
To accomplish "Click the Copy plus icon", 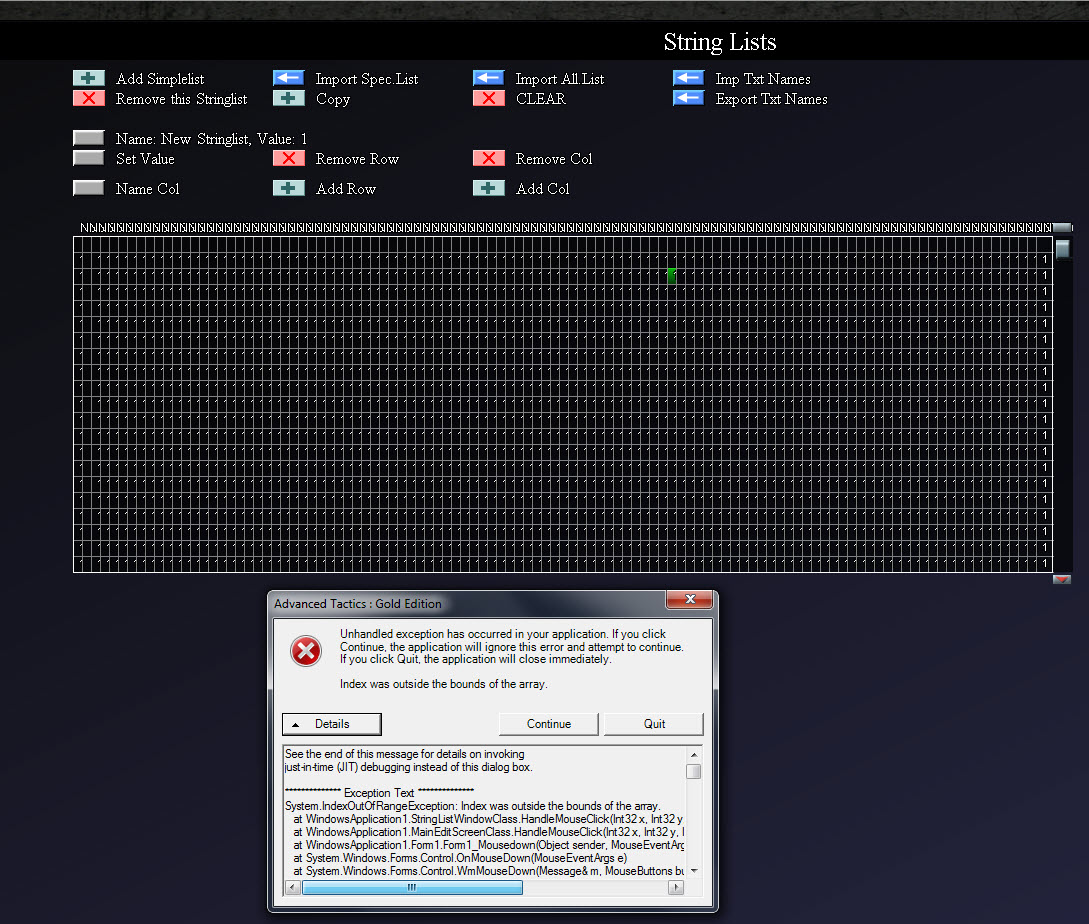I will (x=289, y=98).
